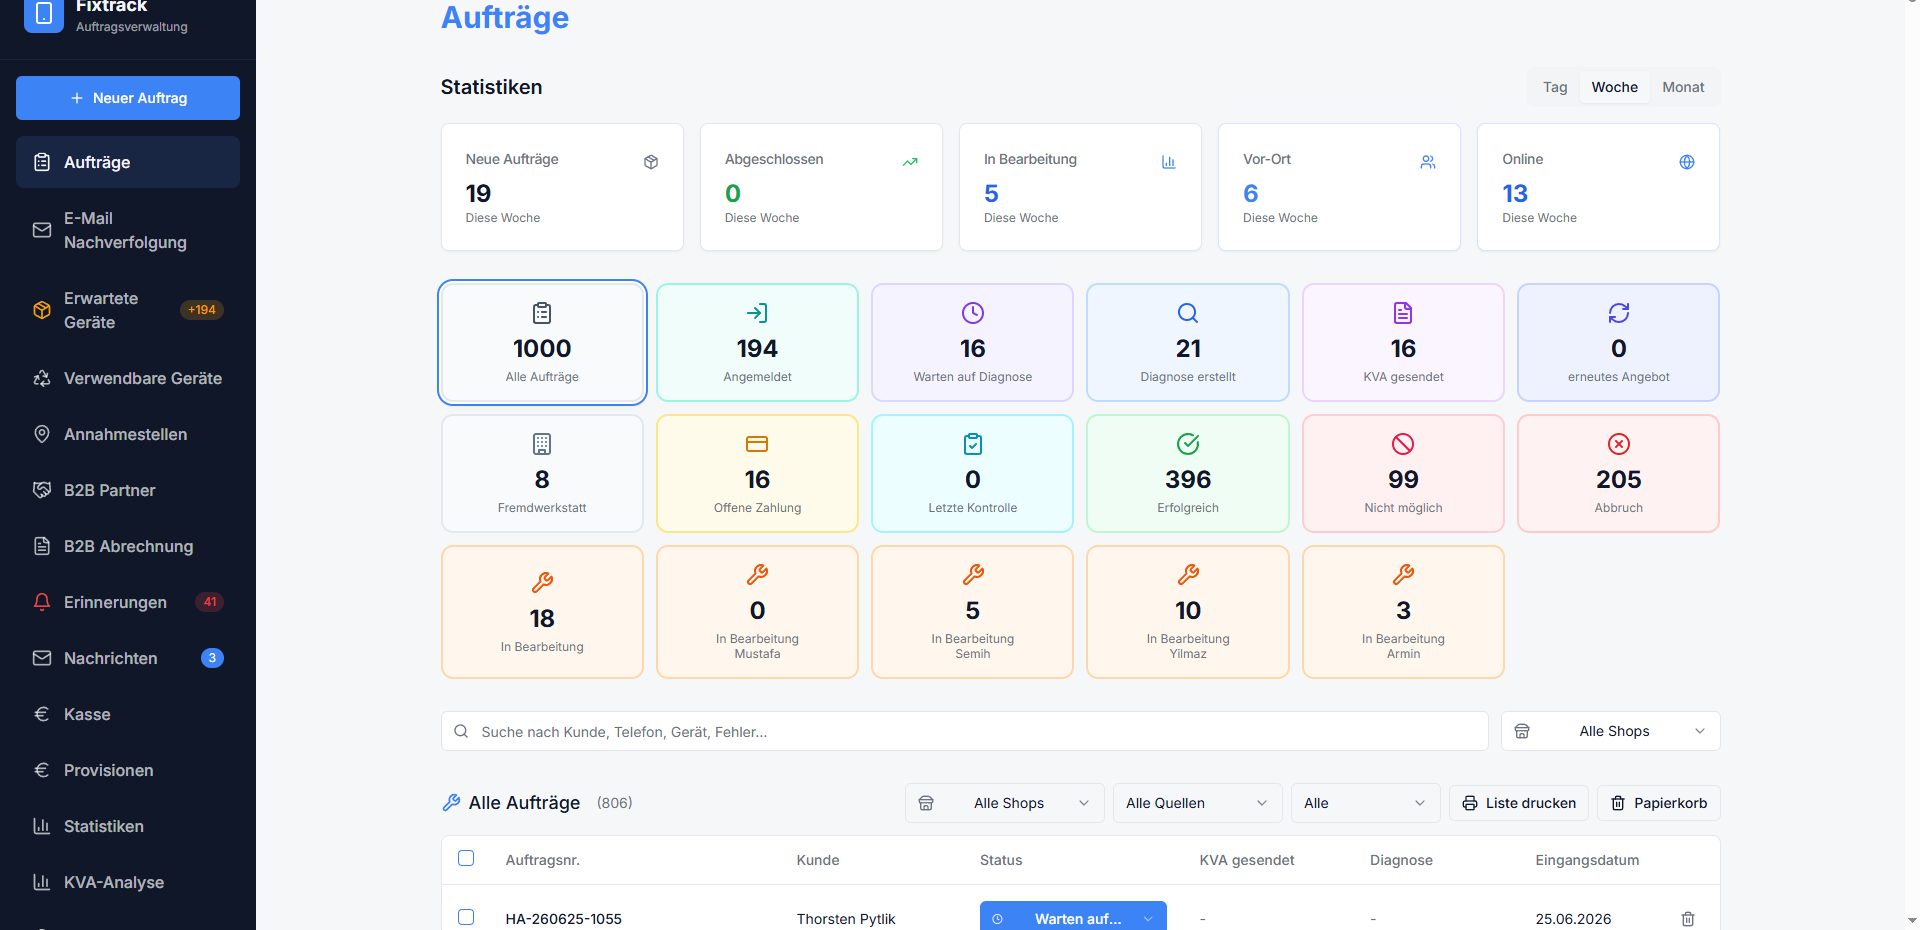The width and height of the screenshot is (1920, 930).
Task: Click the refresh icon on erneutes Angebot card
Action: click(1618, 313)
